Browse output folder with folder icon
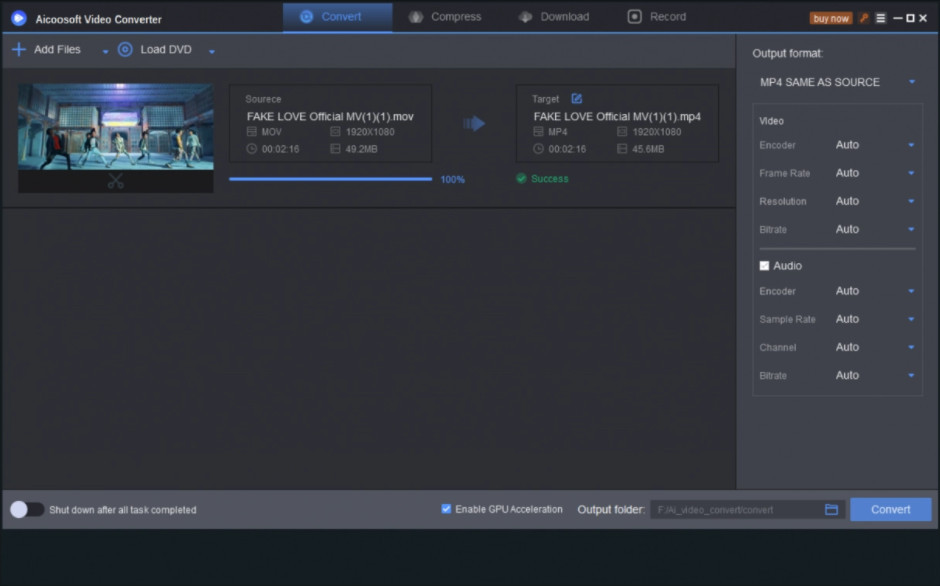940x586 pixels. coord(831,509)
